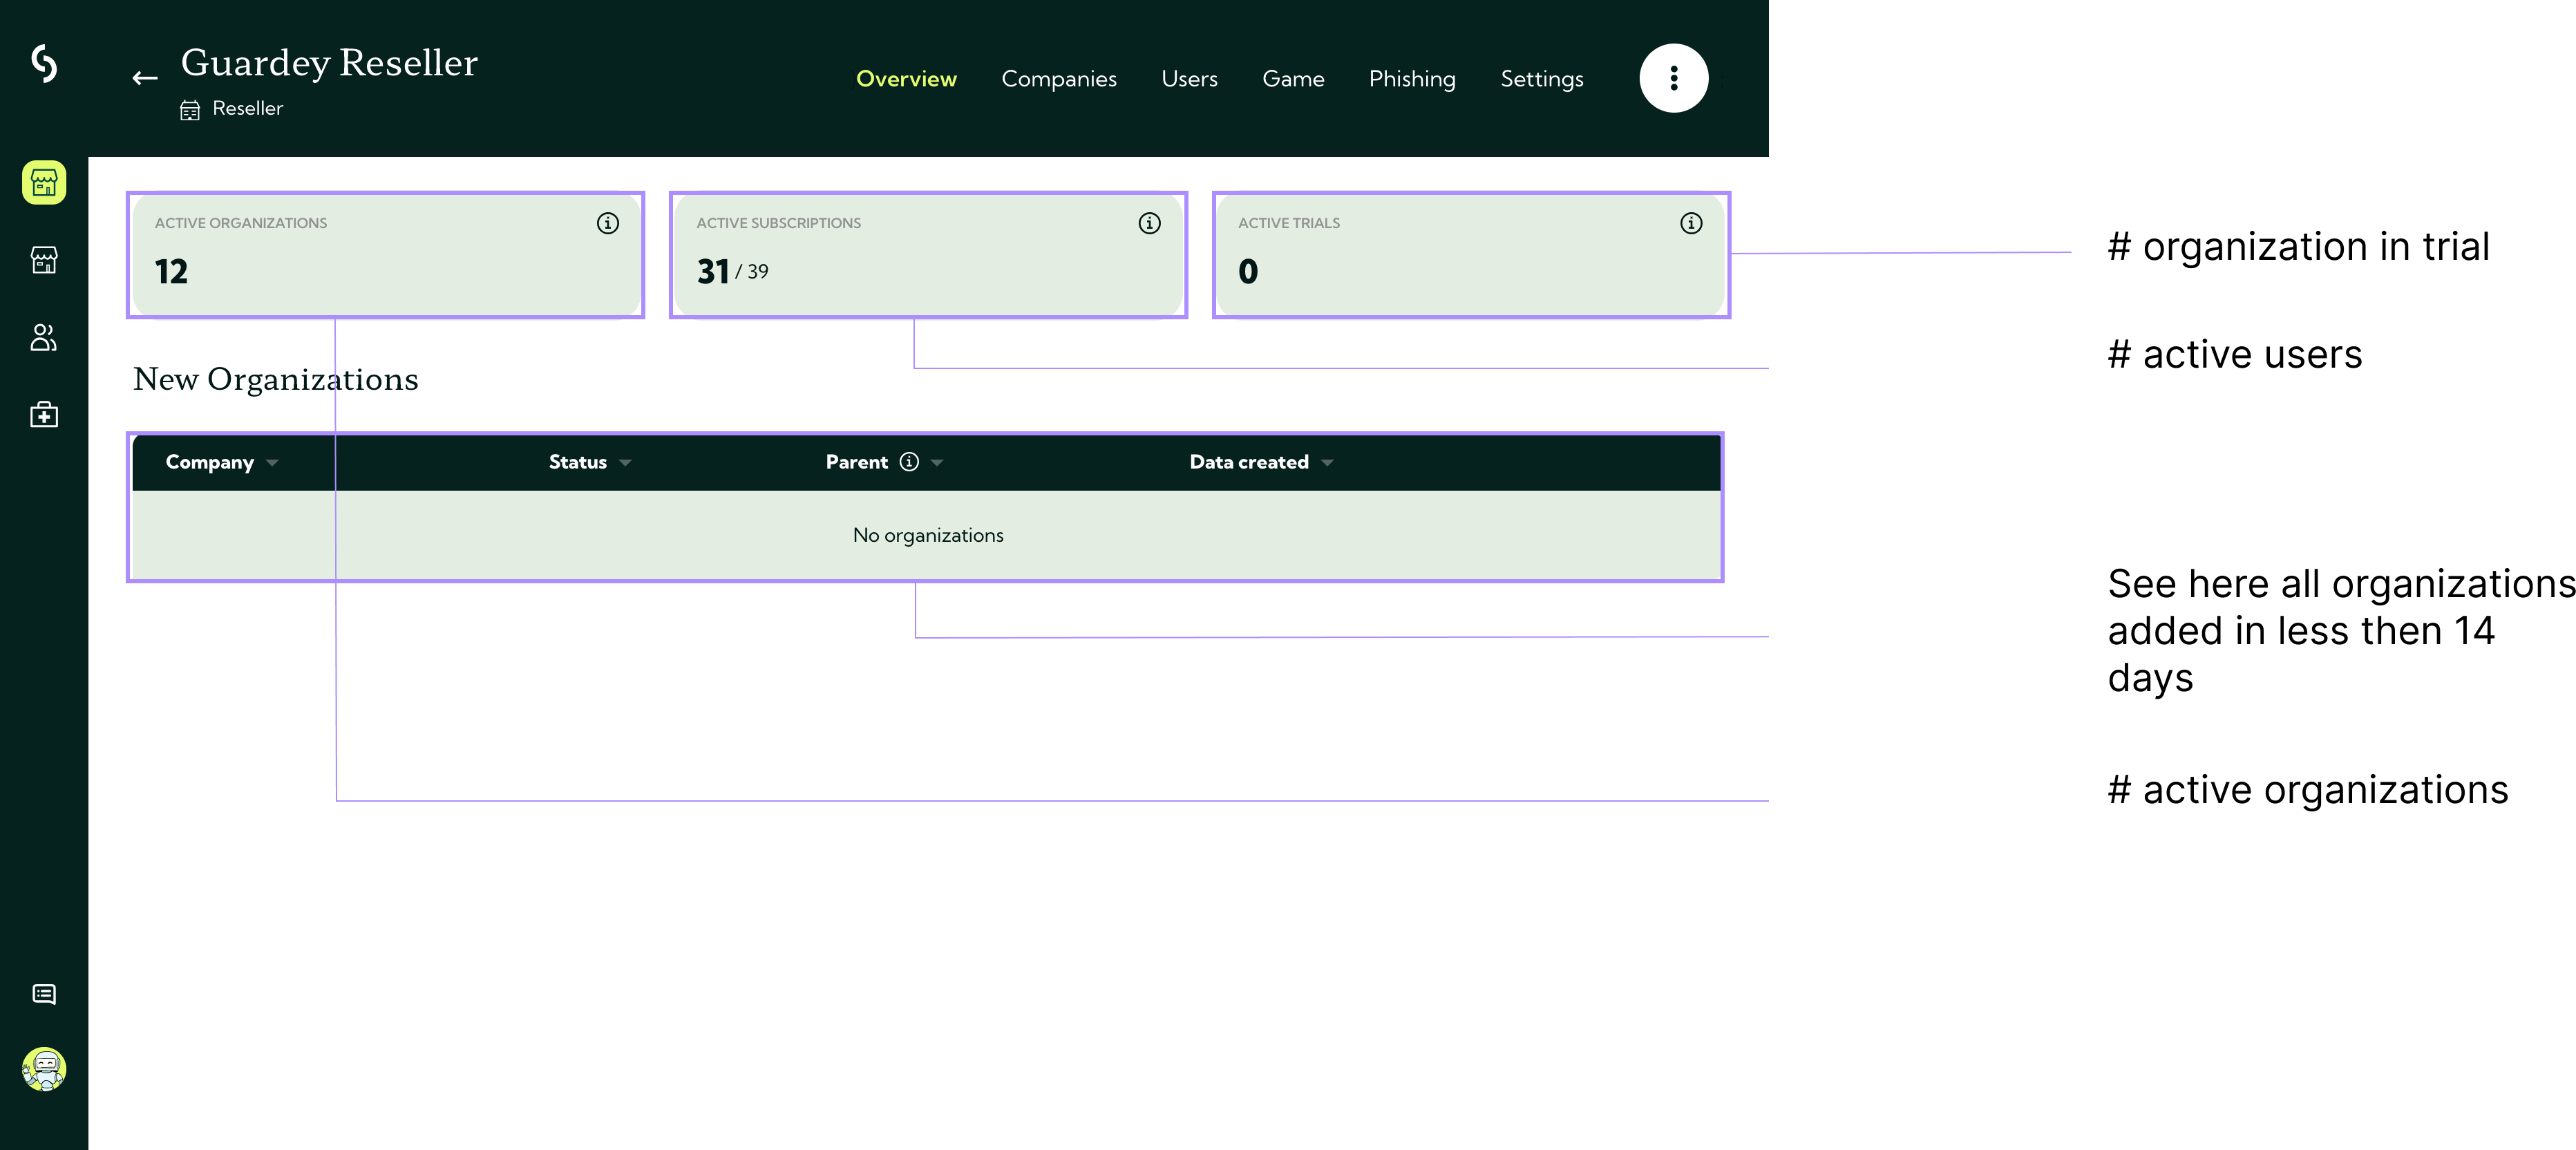Show info for Active Trials card
This screenshot has width=2576, height=1150.
1691,223
